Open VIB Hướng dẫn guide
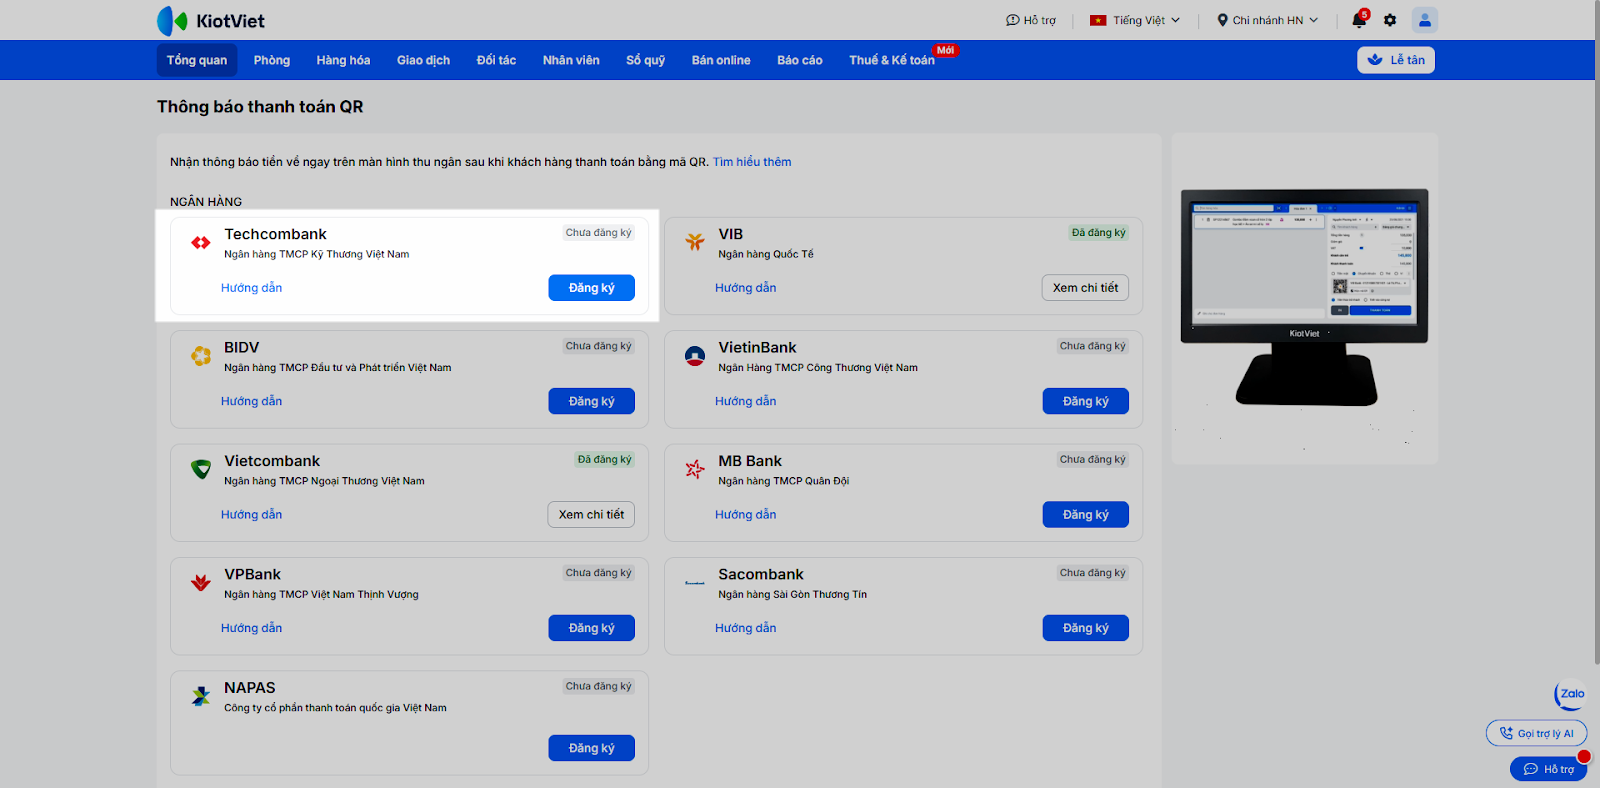The height and width of the screenshot is (788, 1600). (746, 288)
